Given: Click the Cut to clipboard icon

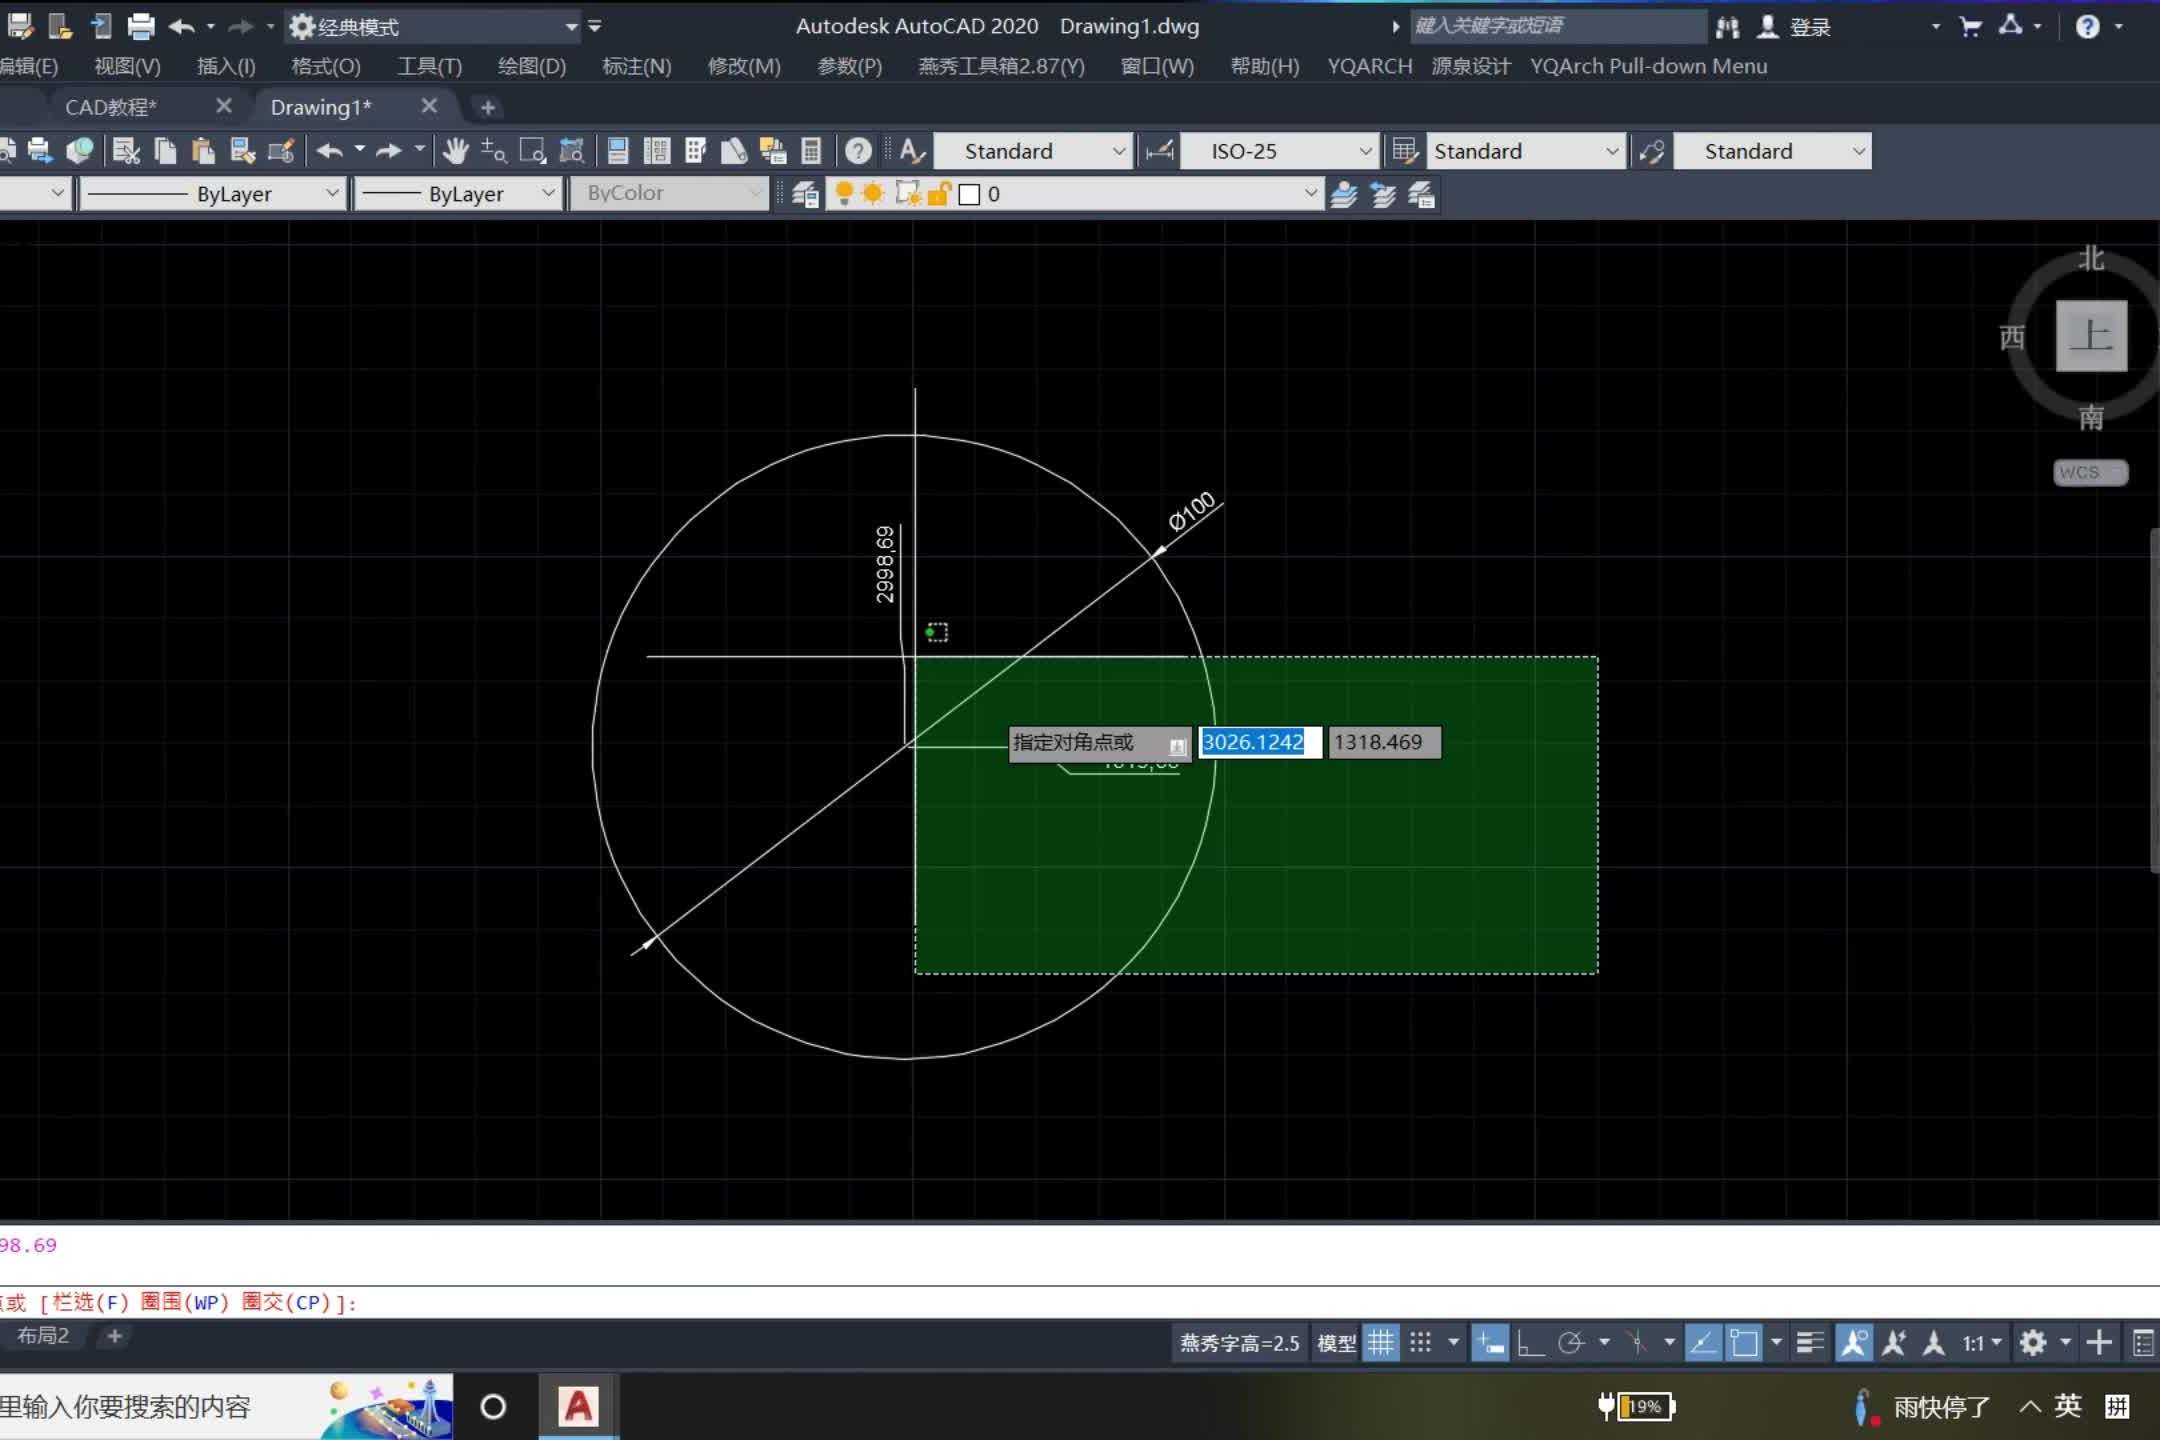Looking at the screenshot, I should click(x=126, y=151).
